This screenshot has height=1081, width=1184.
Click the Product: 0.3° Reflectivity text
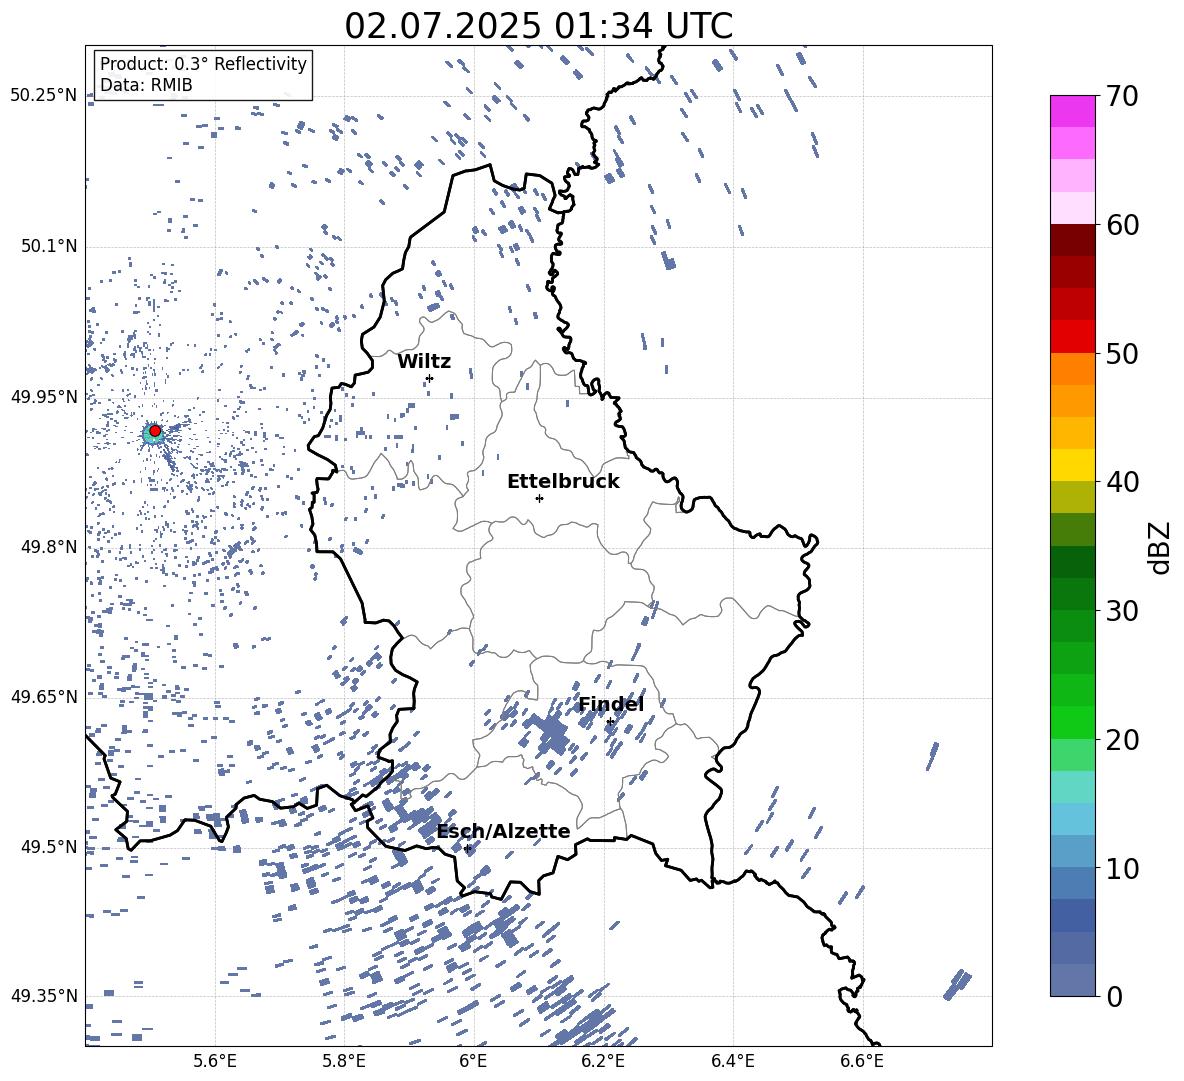pos(203,64)
